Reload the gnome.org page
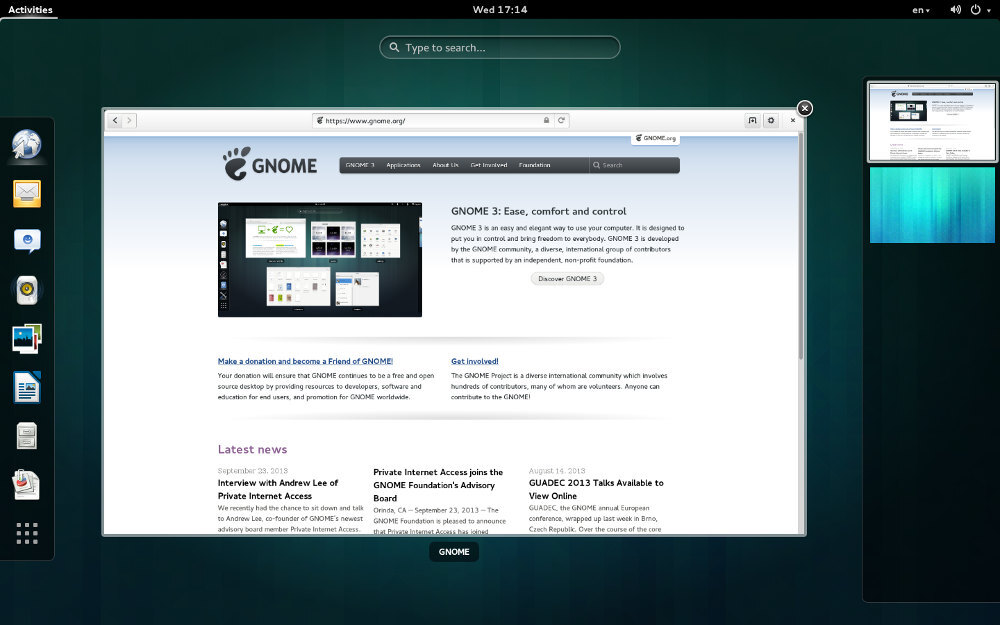Viewport: 1000px width, 625px height. click(562, 120)
